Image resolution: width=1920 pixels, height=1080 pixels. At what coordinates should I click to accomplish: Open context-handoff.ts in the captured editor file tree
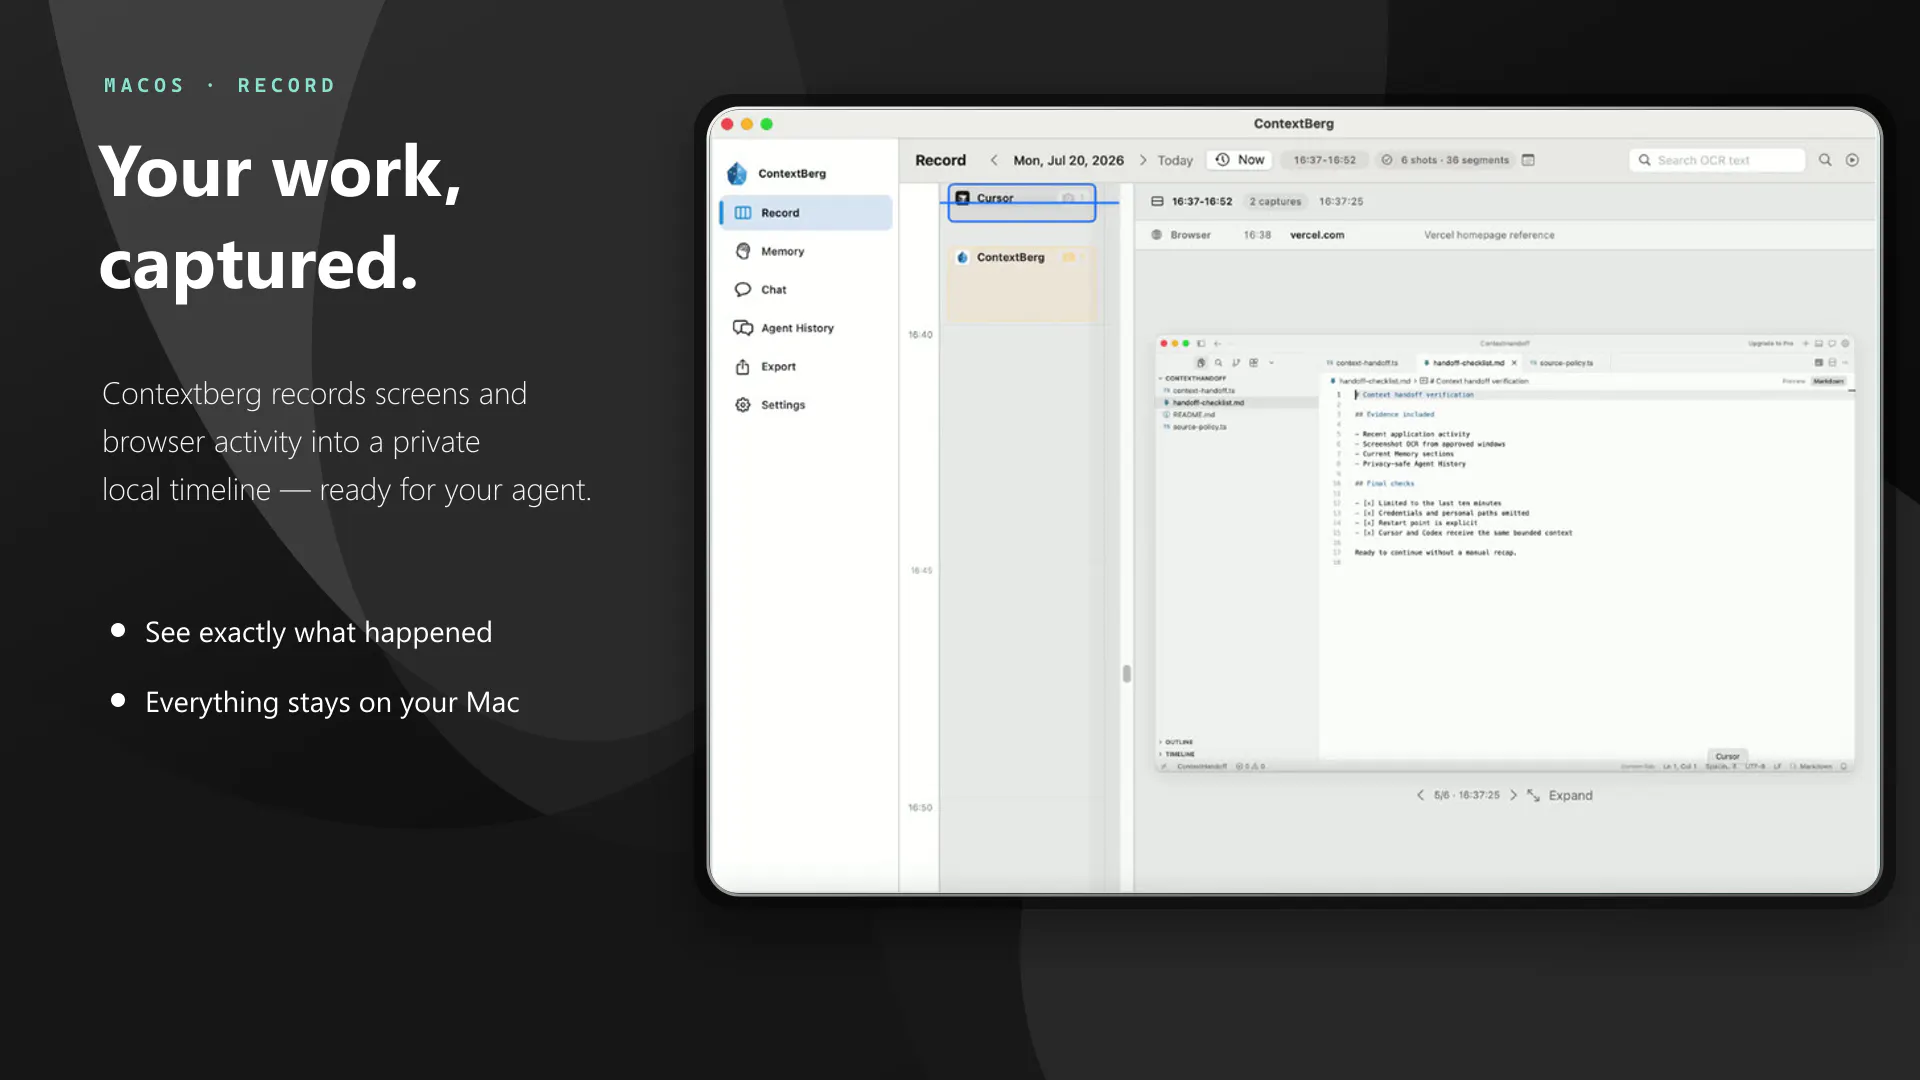click(x=1203, y=391)
